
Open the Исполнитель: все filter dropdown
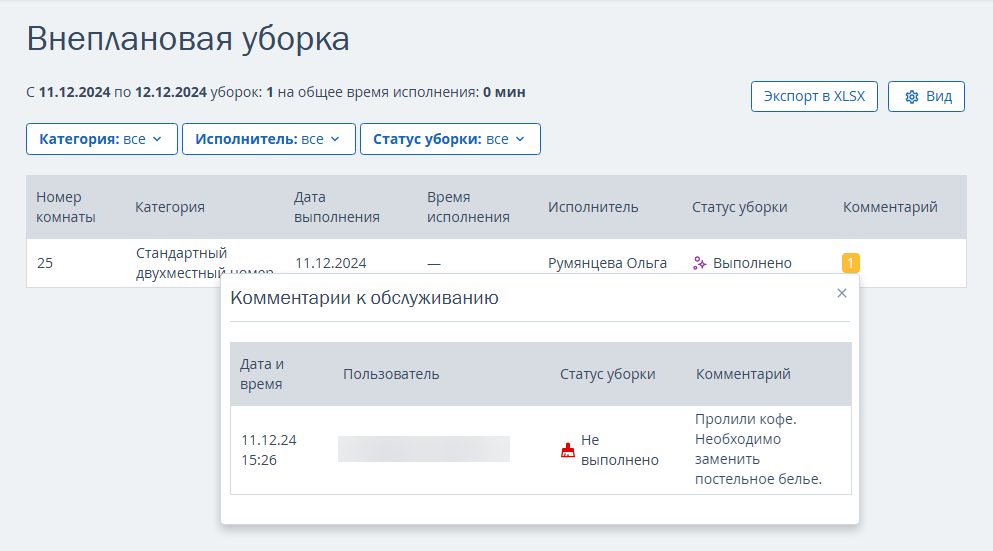point(269,139)
